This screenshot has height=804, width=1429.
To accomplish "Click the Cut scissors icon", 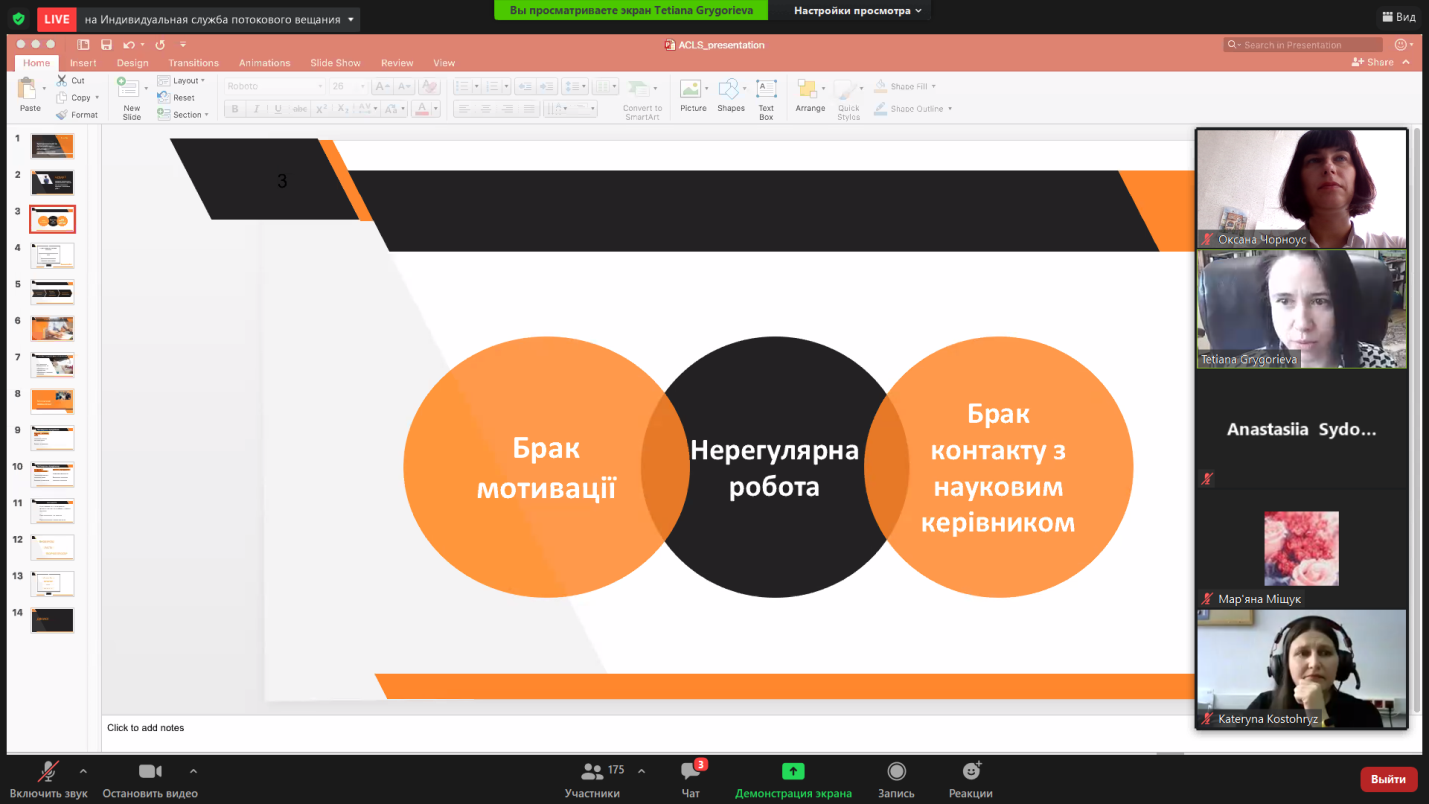I will pos(62,80).
